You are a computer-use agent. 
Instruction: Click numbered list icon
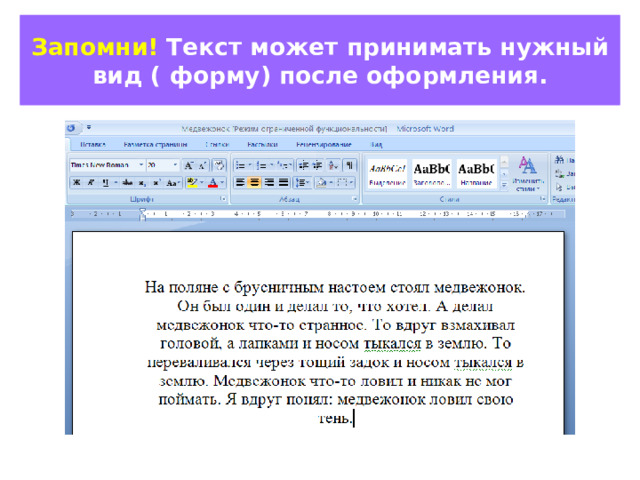click(x=261, y=165)
